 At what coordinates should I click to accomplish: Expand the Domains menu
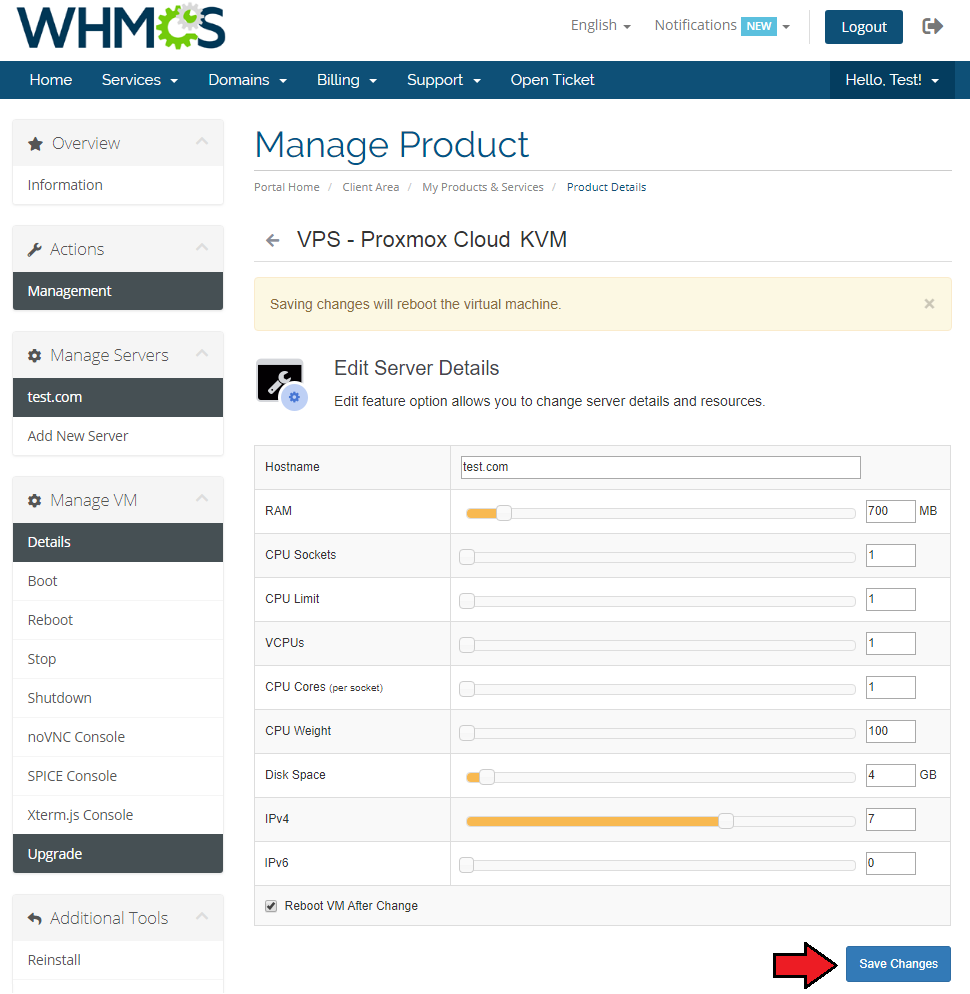coord(247,80)
